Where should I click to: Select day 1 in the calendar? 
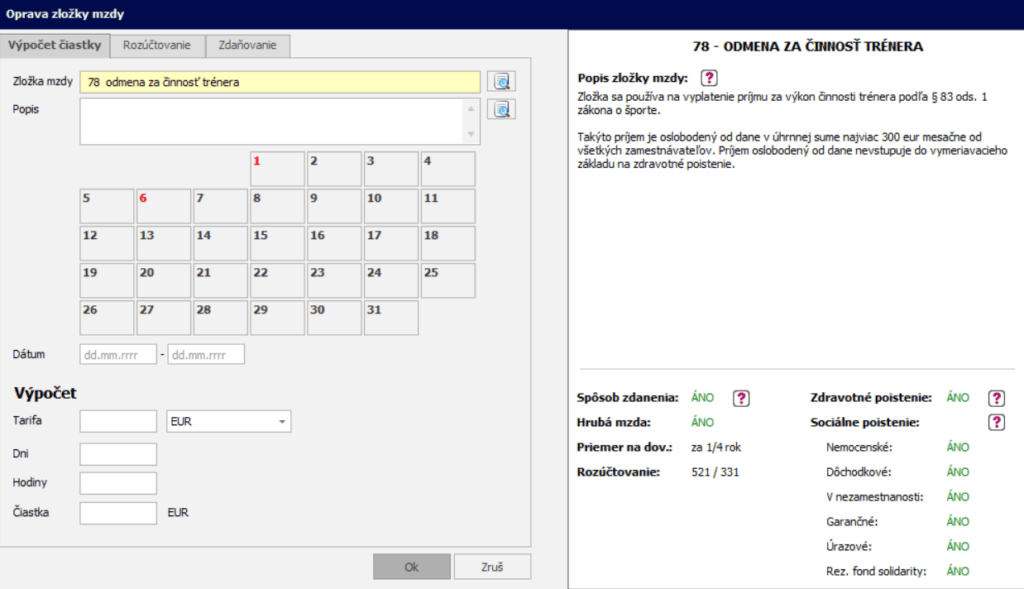tap(277, 169)
